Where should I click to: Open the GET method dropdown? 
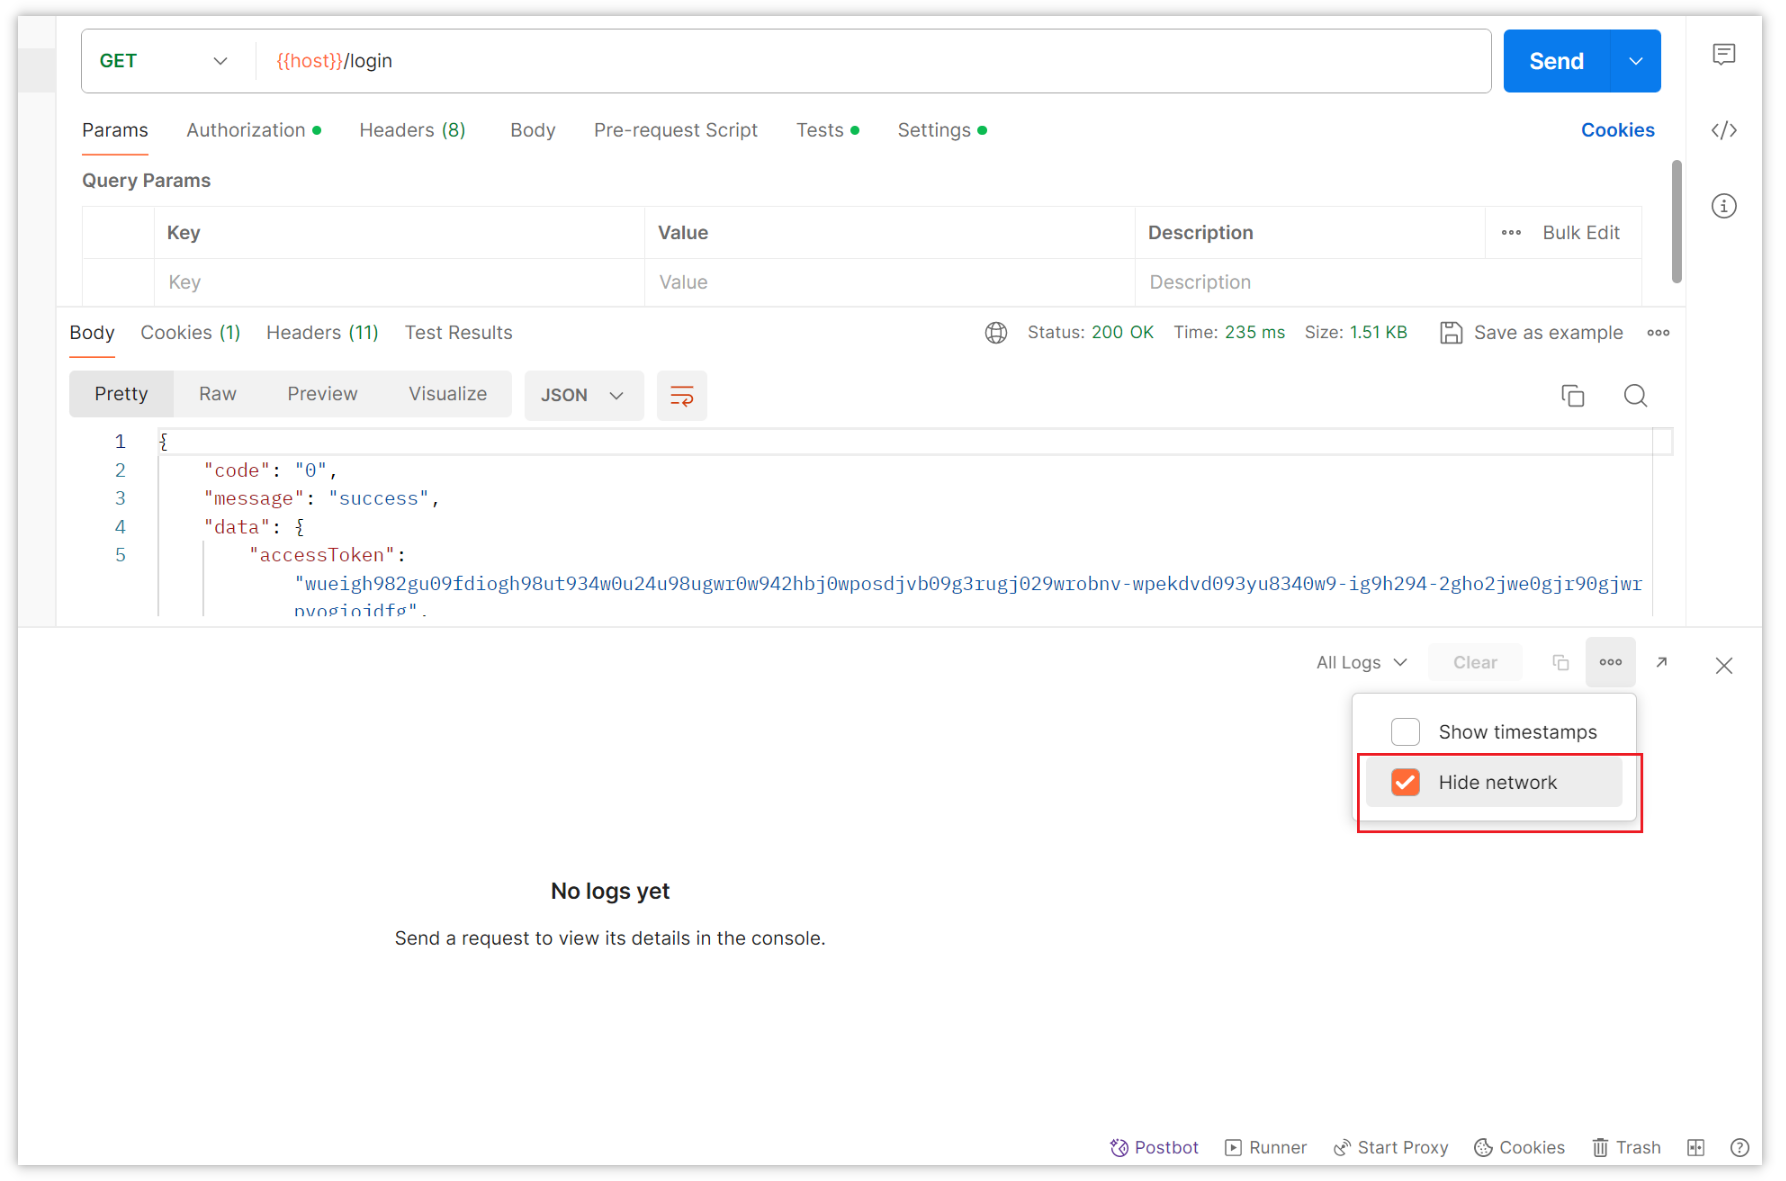pos(165,61)
